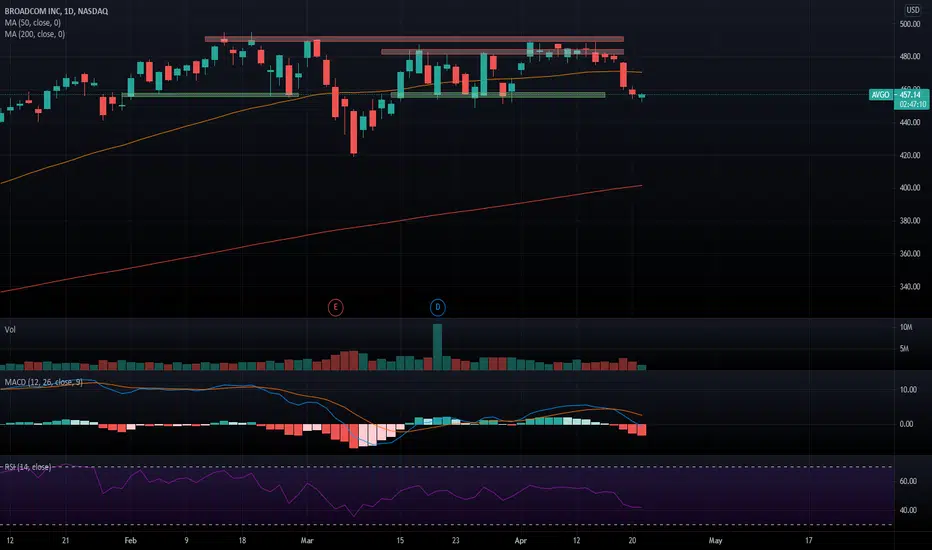The height and width of the screenshot is (550, 932).
Task: Click the Apr date axis label
Action: [x=521, y=540]
